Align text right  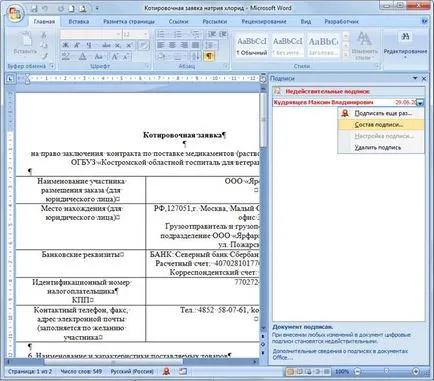click(x=184, y=45)
